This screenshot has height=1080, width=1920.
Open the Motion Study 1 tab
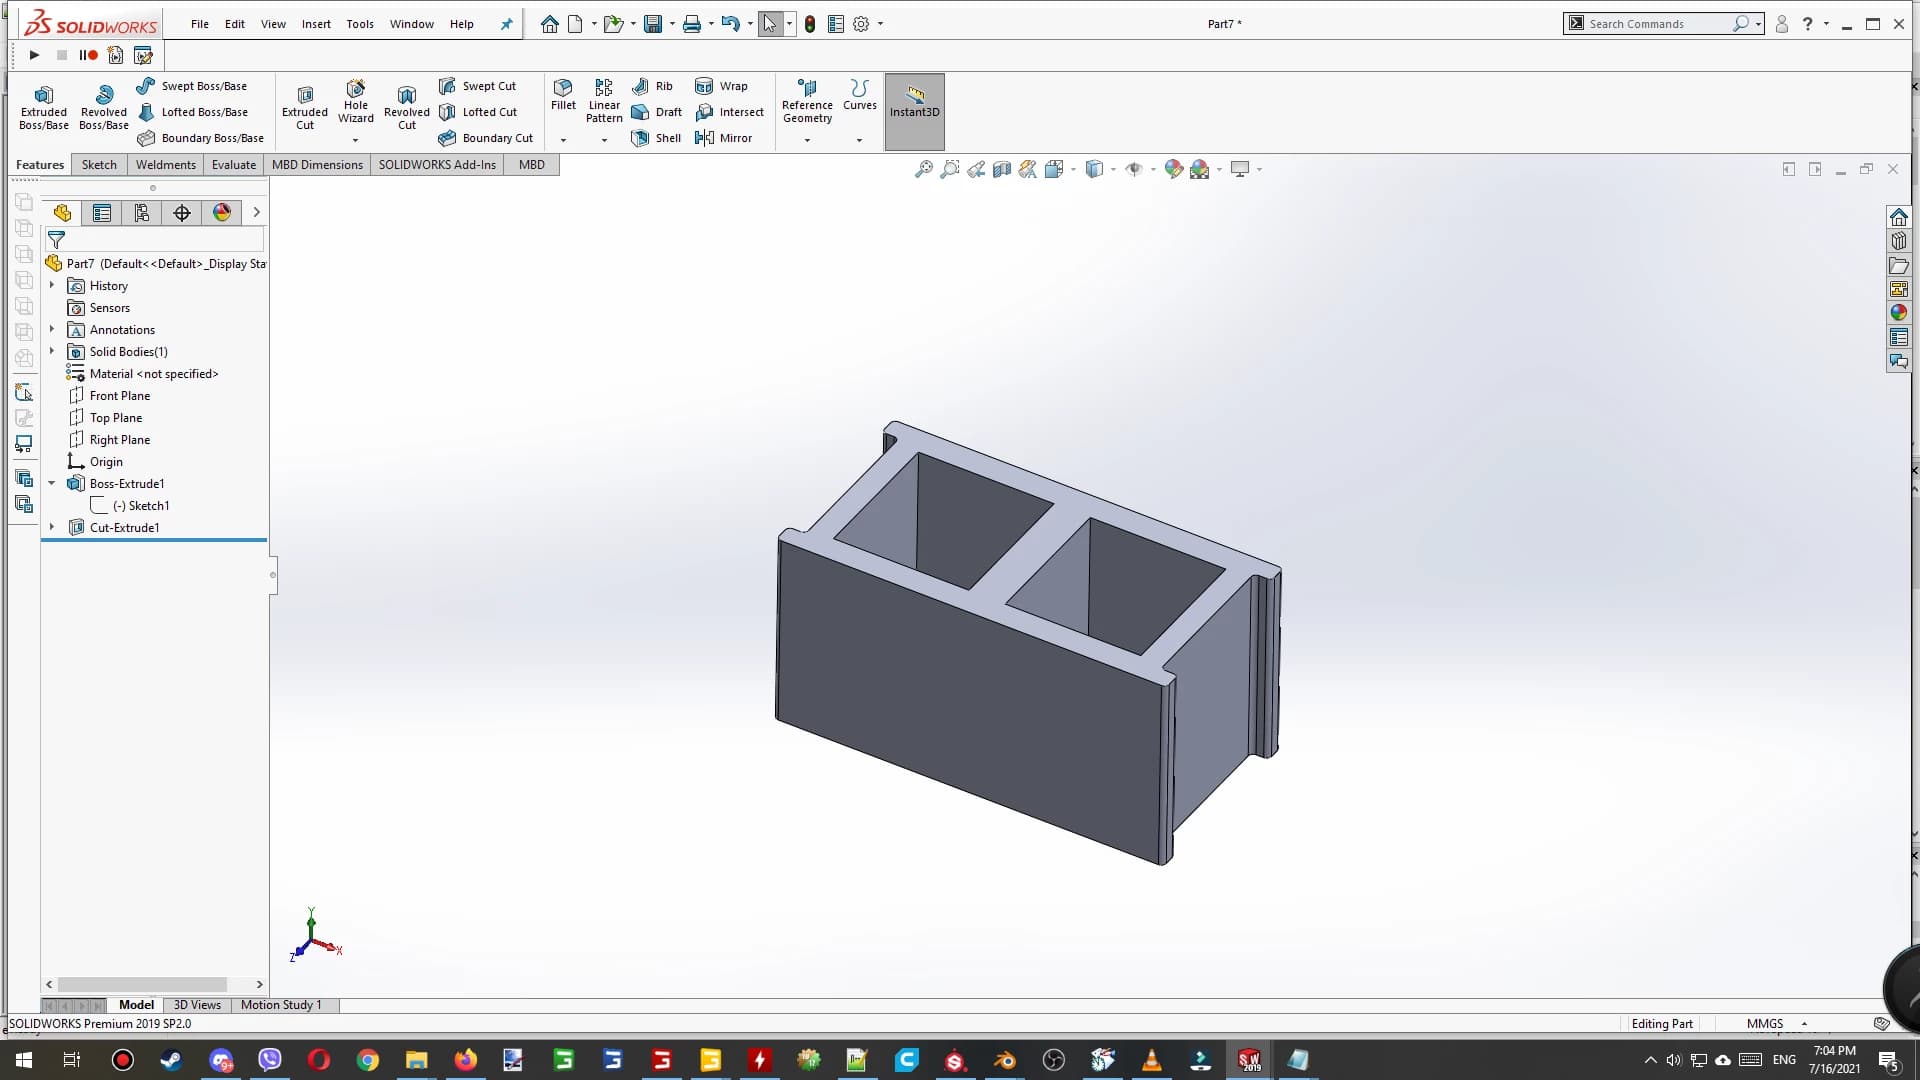(281, 1005)
